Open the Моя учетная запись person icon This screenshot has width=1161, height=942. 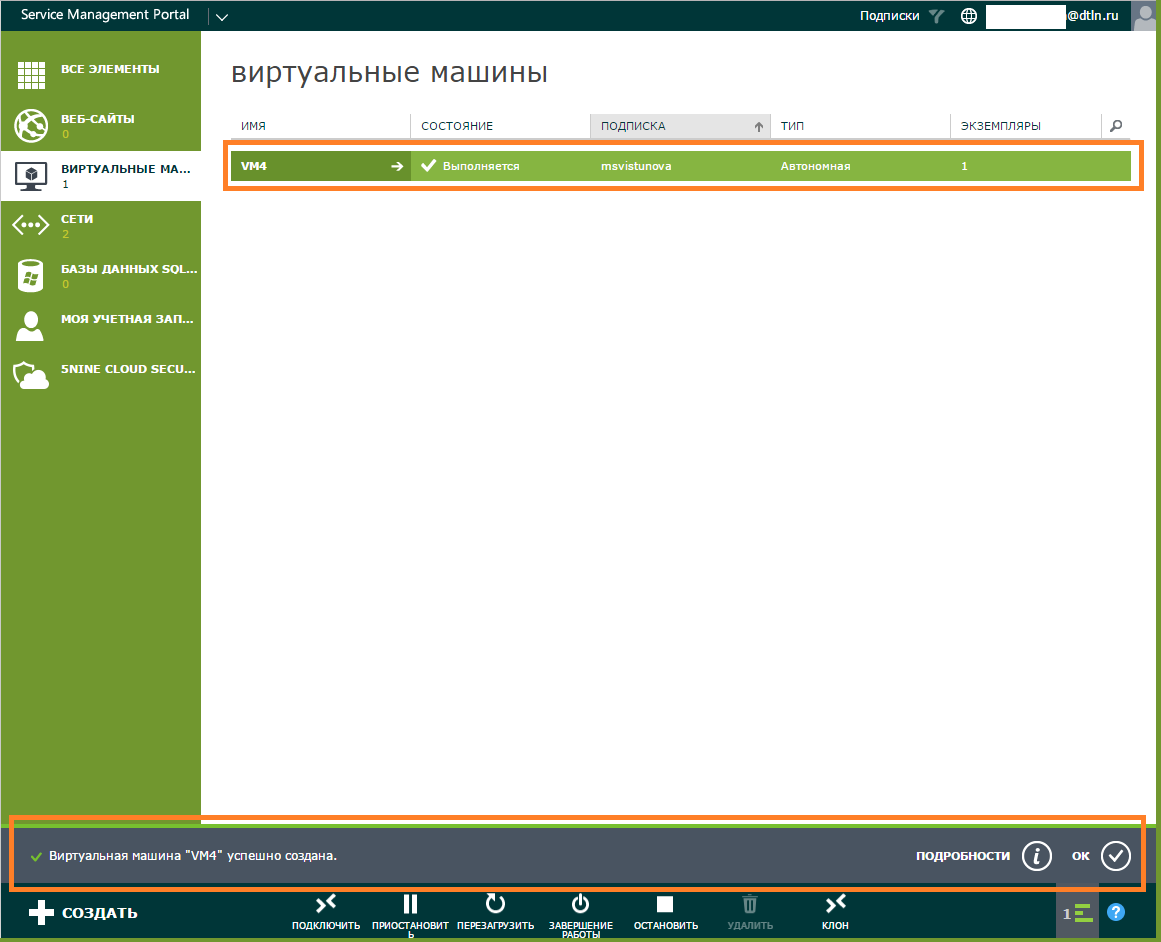29,325
